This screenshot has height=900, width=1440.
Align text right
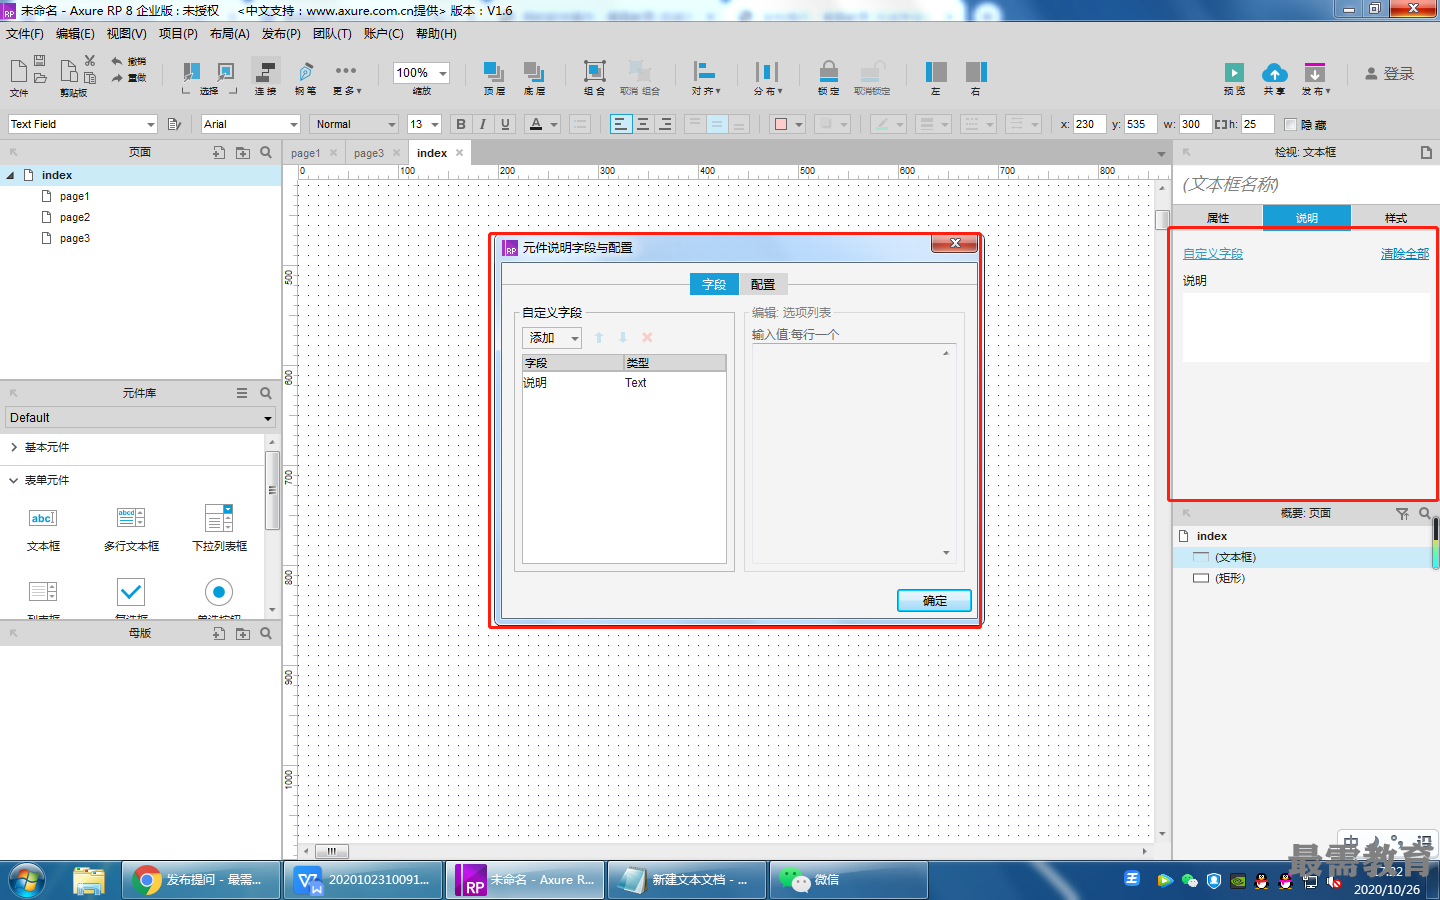pyautogui.click(x=665, y=124)
